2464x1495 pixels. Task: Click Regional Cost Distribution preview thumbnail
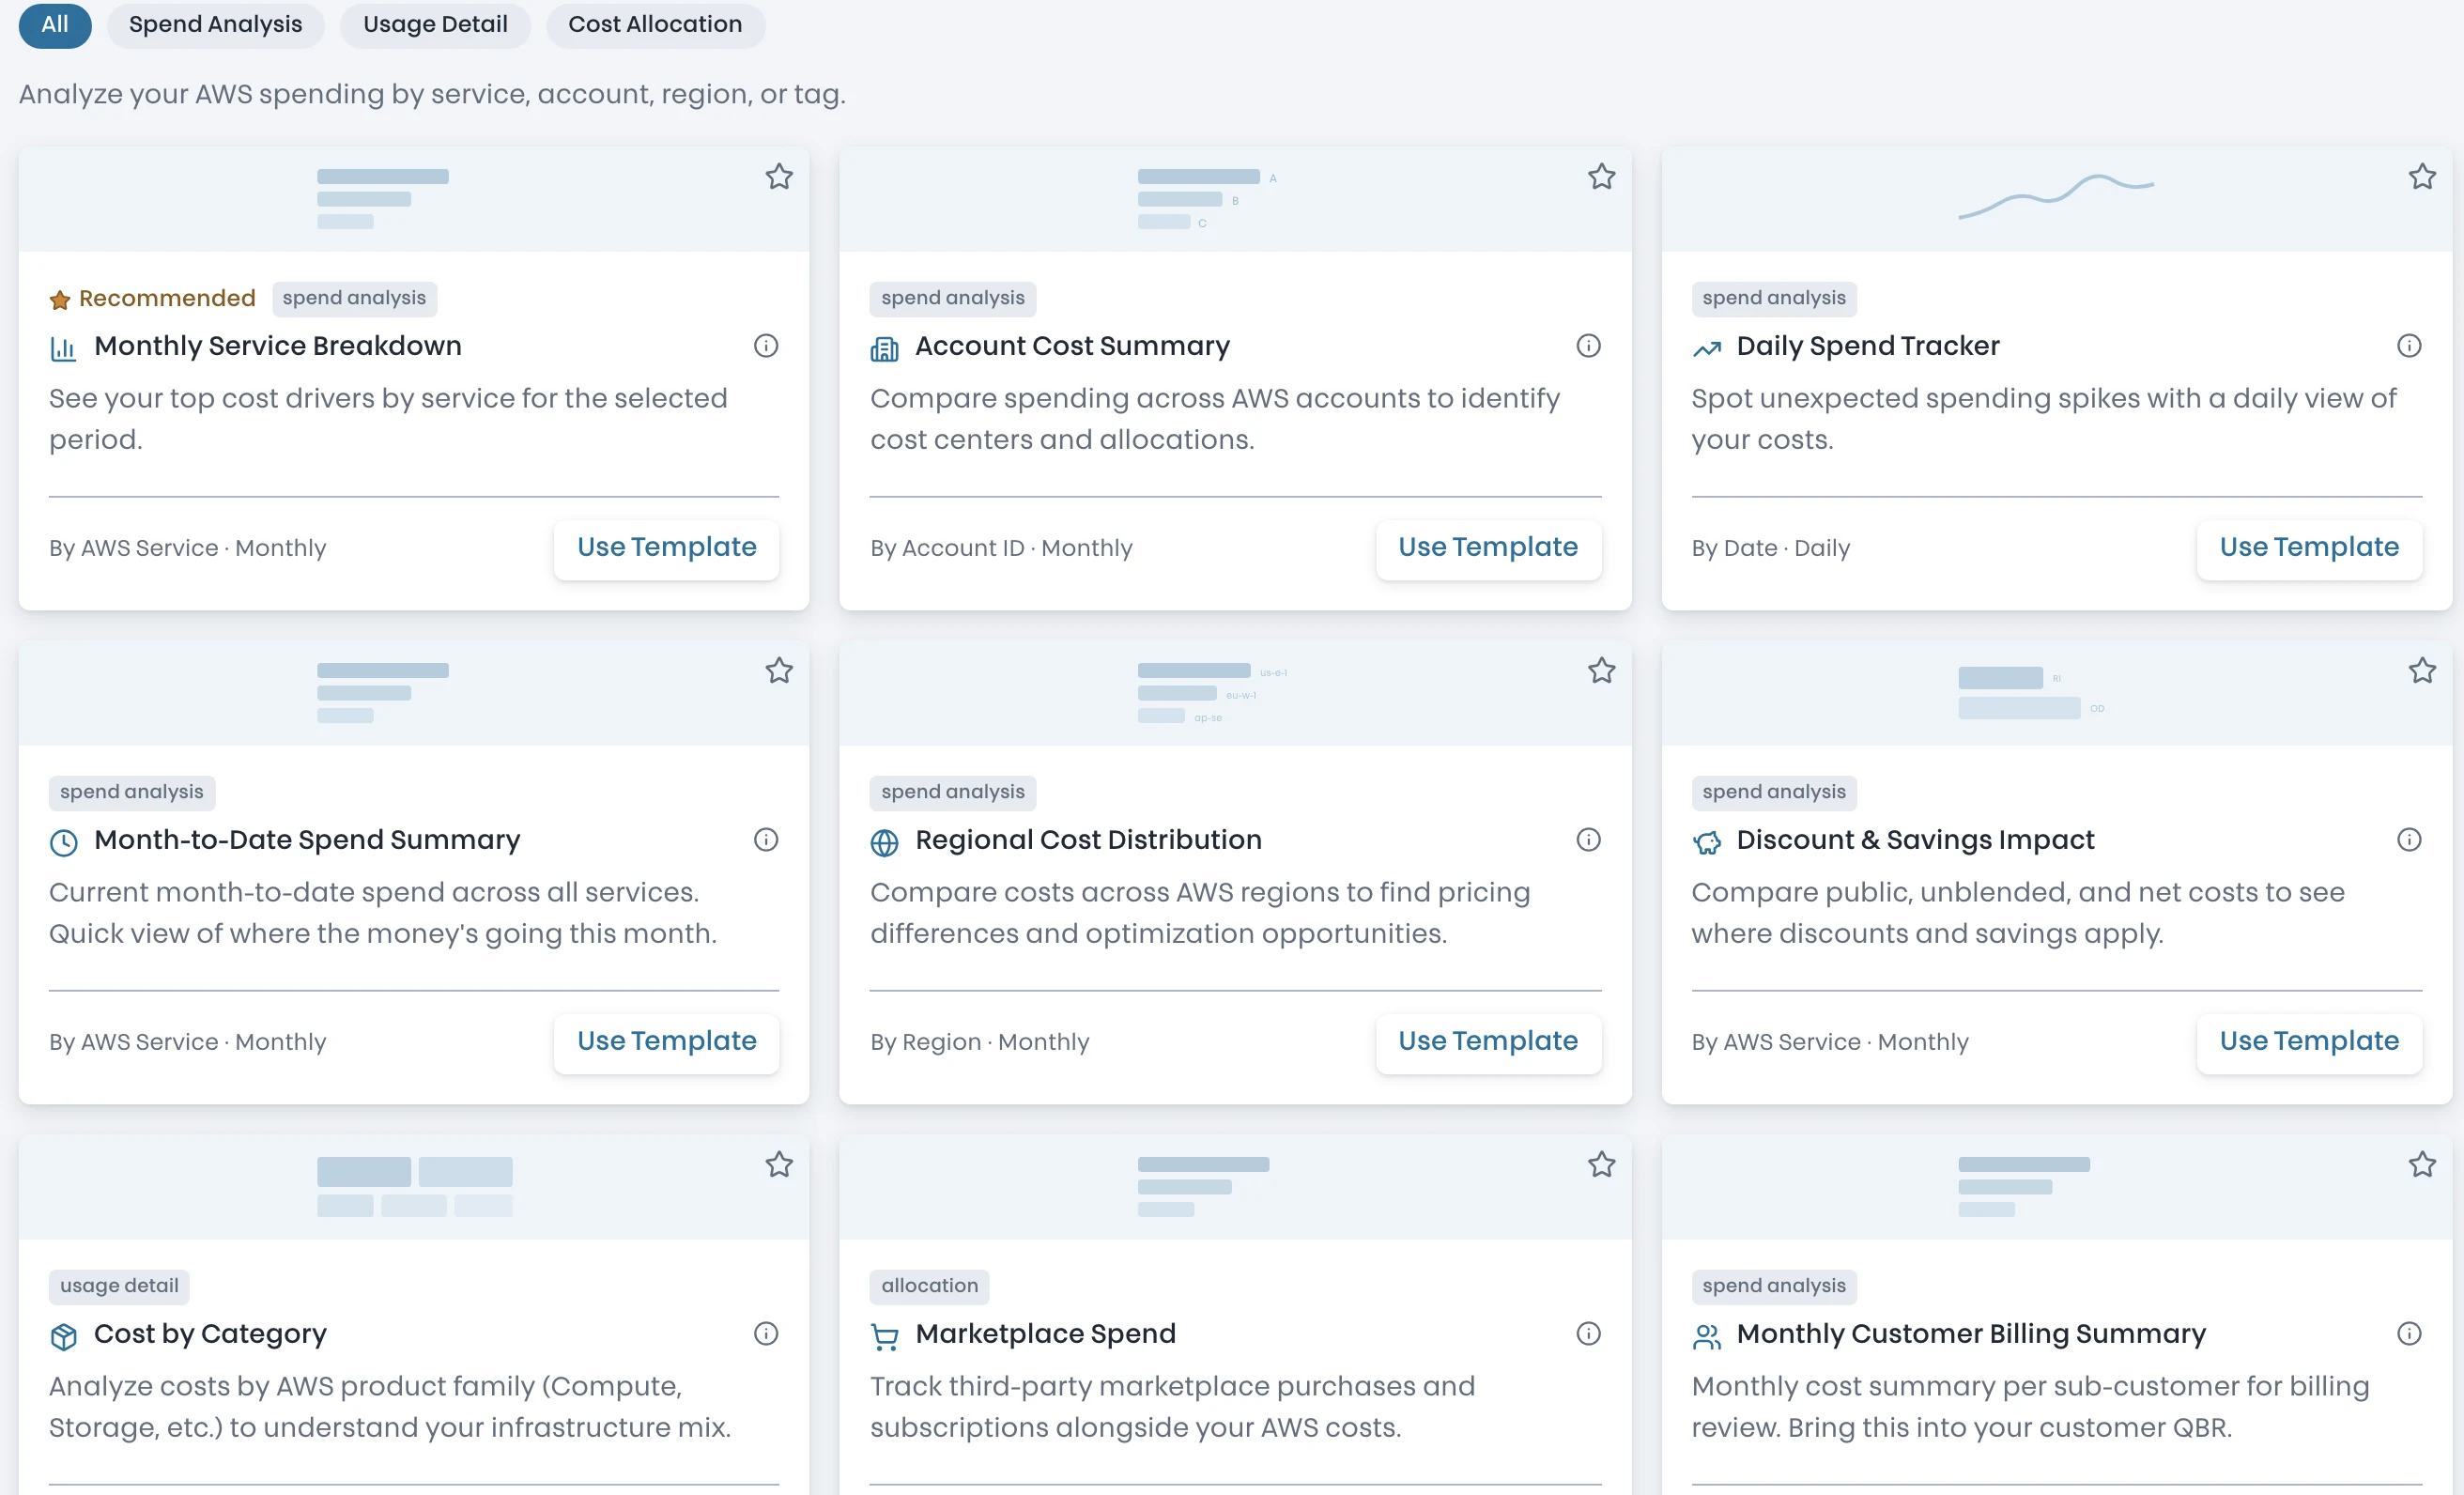pyautogui.click(x=1212, y=692)
